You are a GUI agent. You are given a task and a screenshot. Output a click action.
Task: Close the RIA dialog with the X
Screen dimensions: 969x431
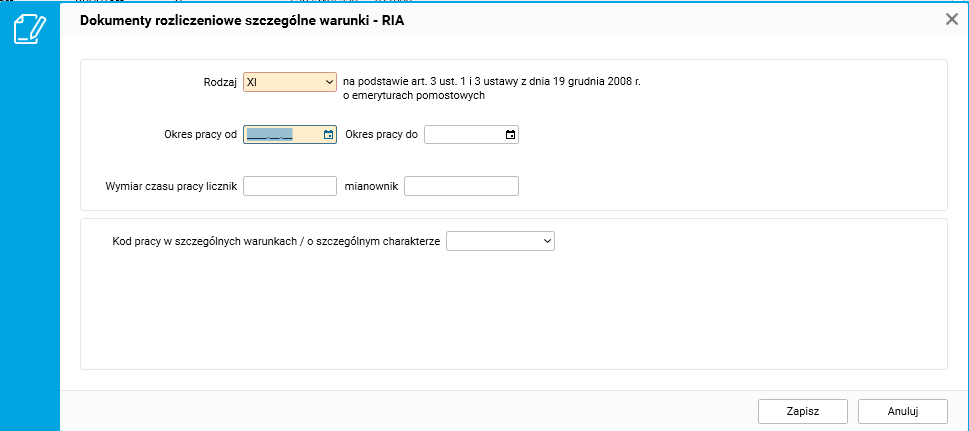pyautogui.click(x=951, y=19)
